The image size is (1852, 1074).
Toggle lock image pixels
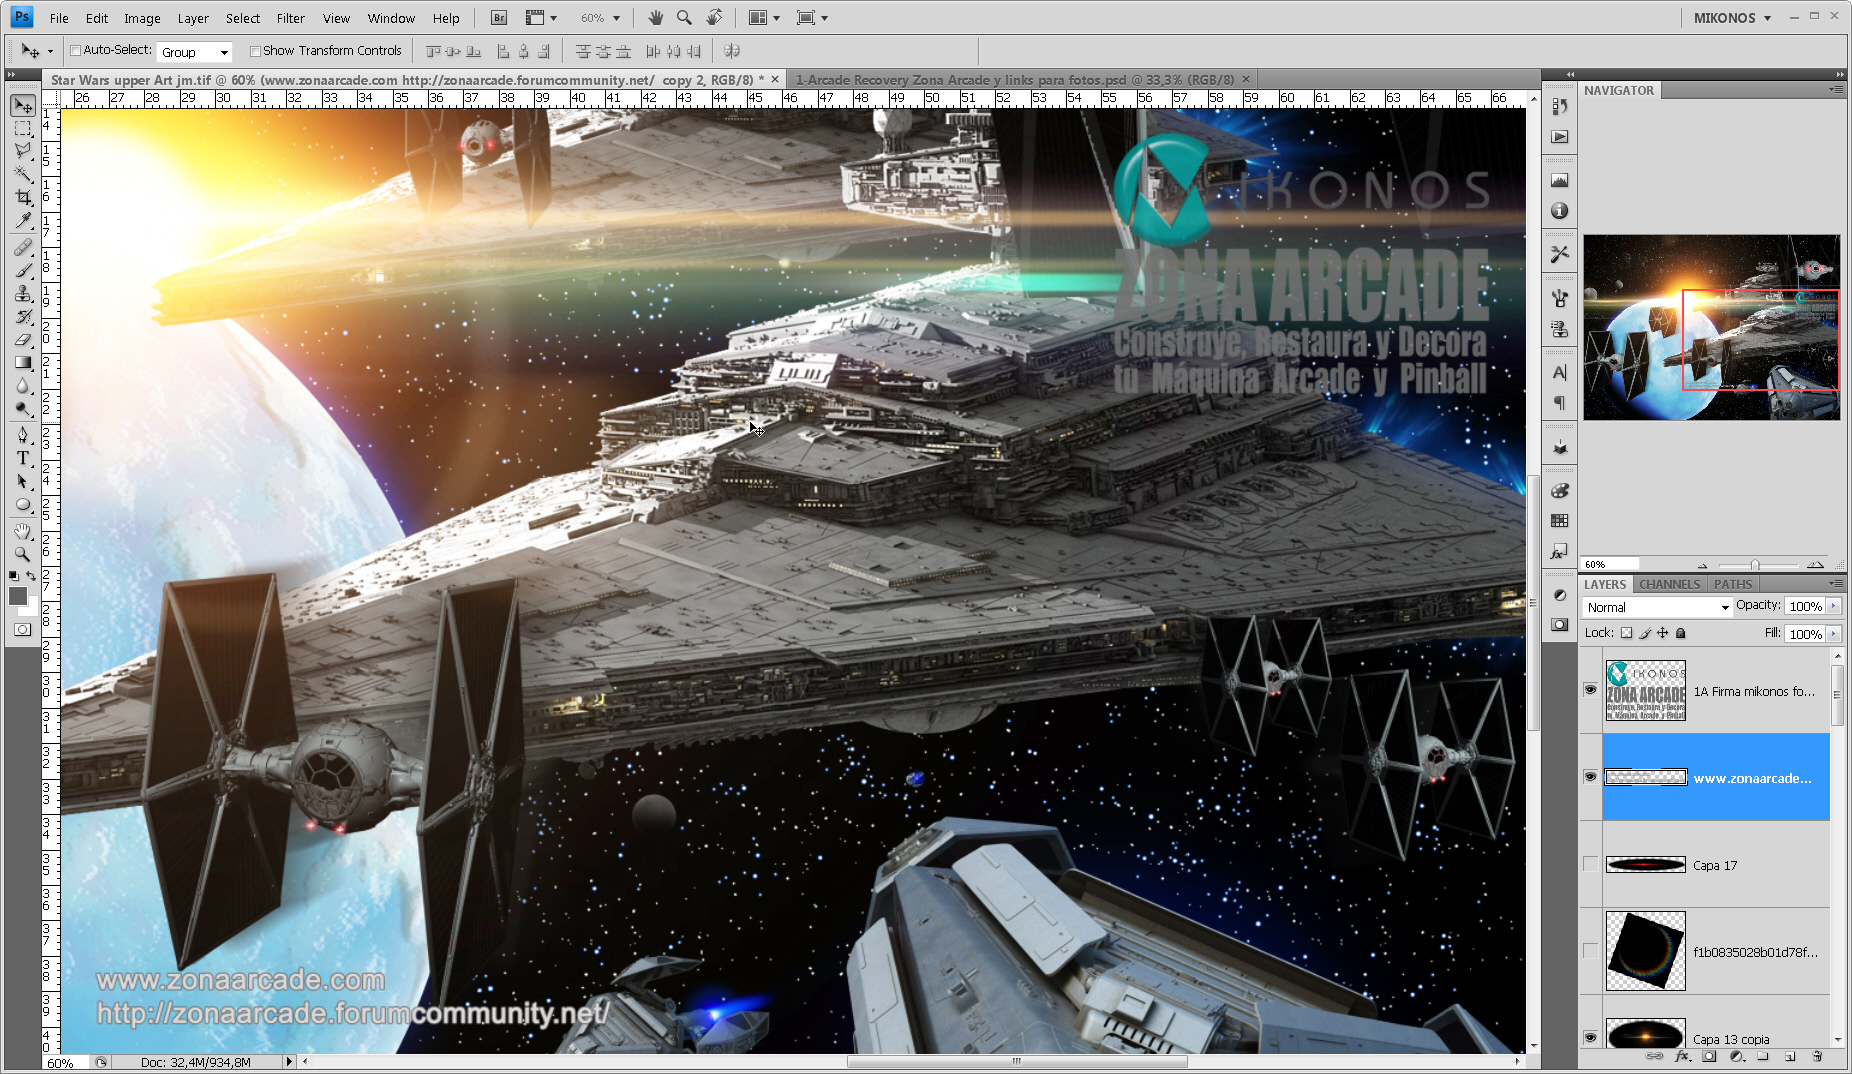click(x=1645, y=633)
